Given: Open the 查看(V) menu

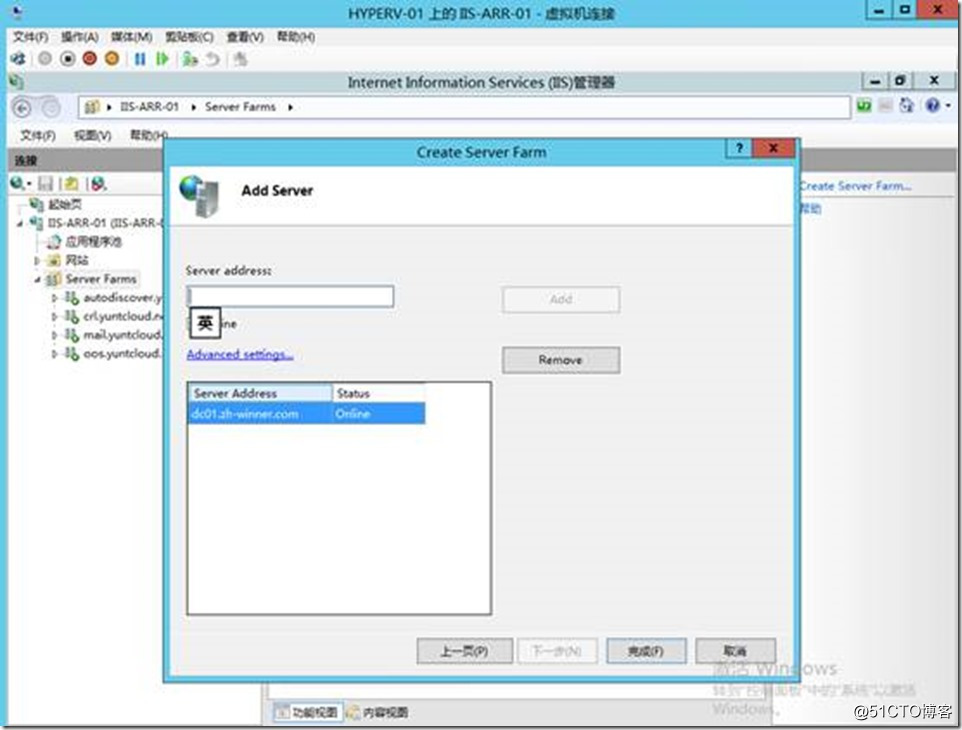Looking at the screenshot, I should (x=245, y=37).
